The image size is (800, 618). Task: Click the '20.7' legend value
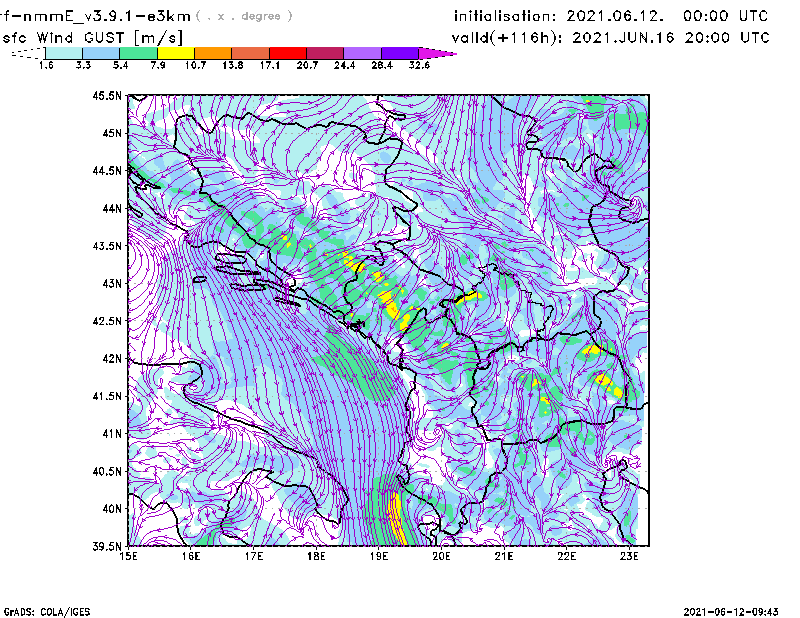point(307,65)
